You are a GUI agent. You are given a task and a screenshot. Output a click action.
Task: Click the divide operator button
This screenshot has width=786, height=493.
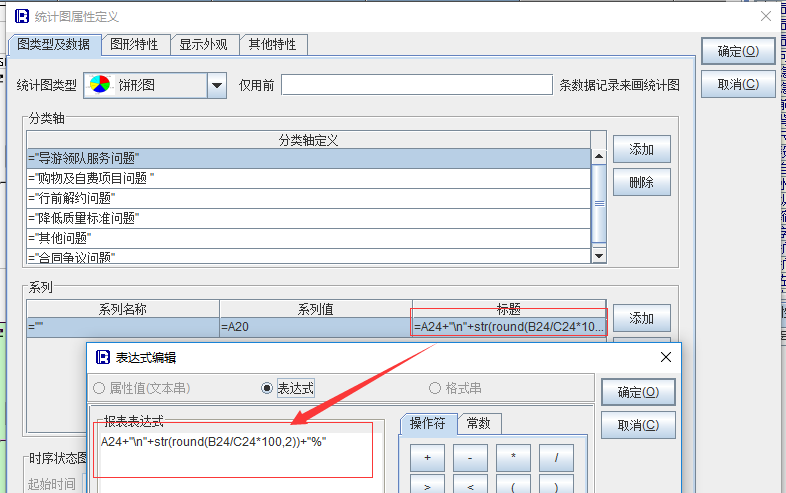point(556,457)
